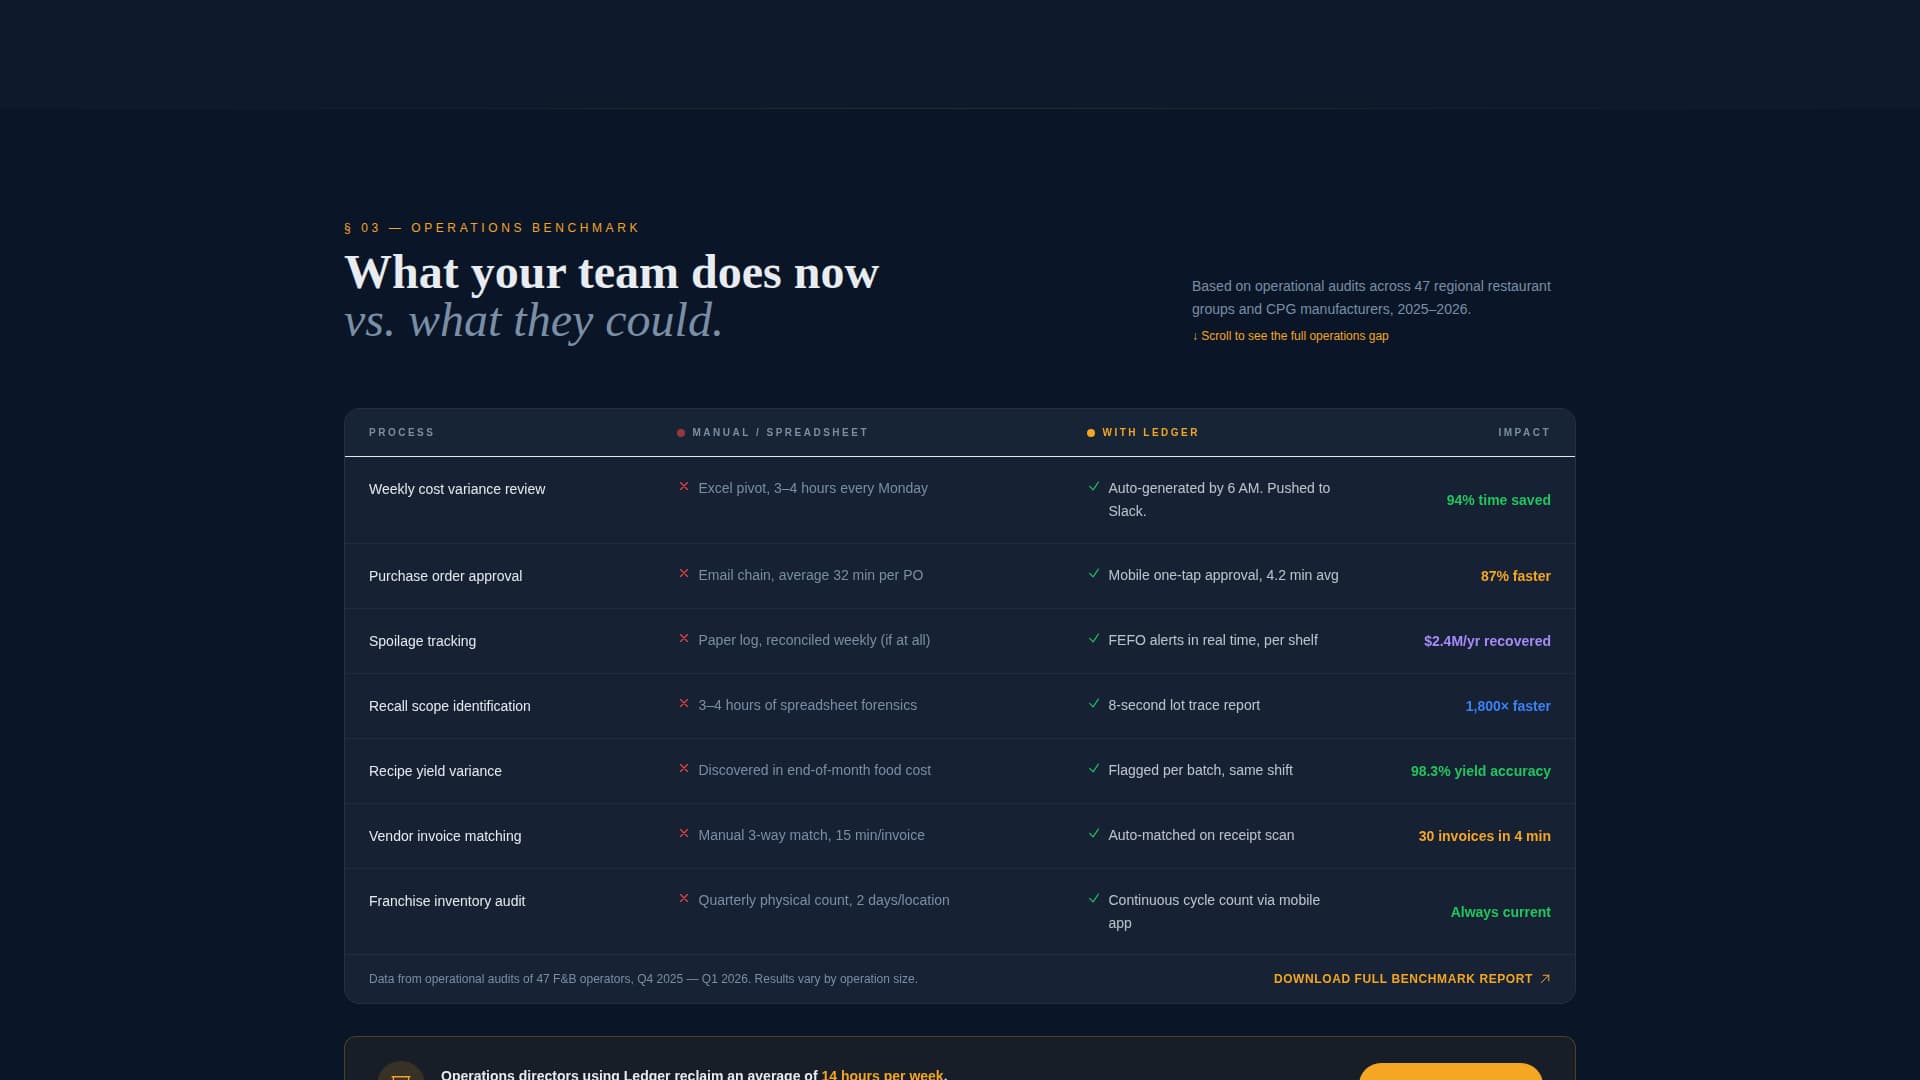Select the Weekly cost variance review row label

pyautogui.click(x=457, y=489)
